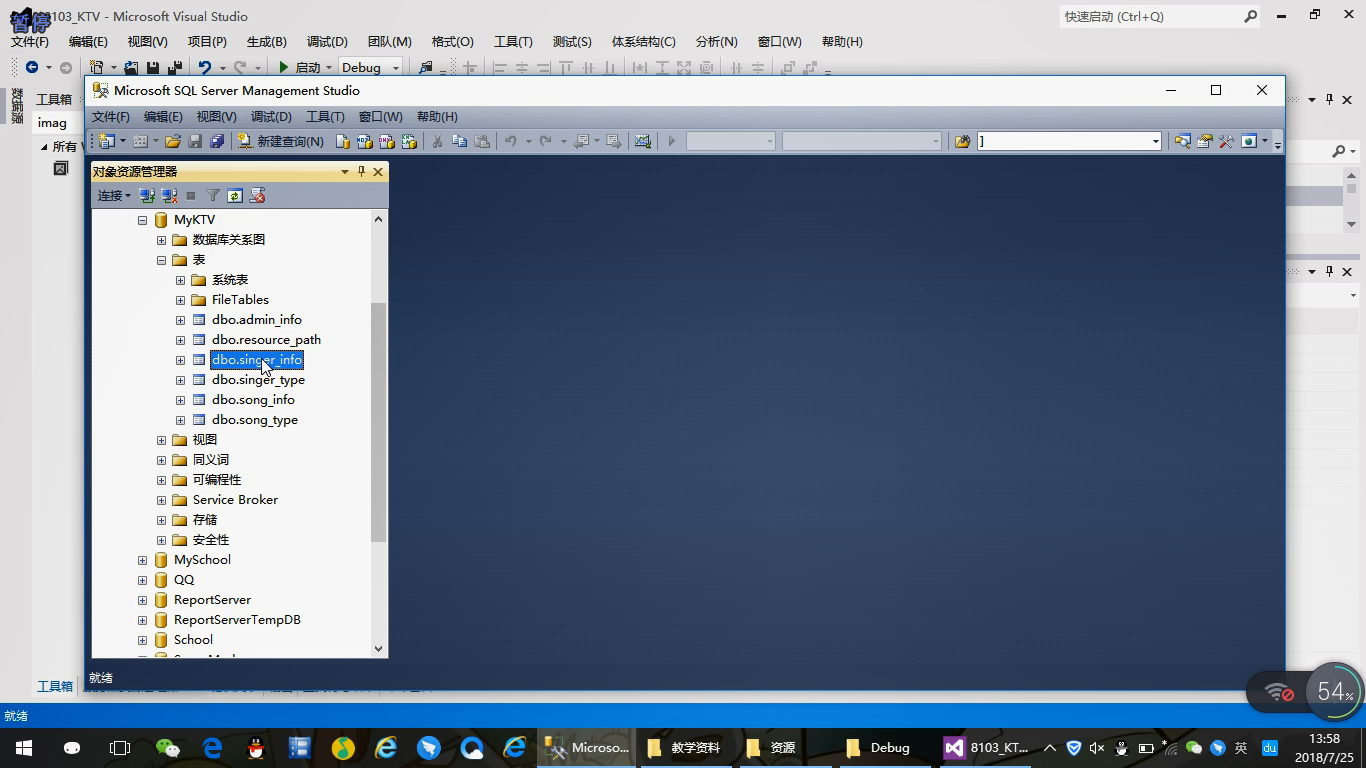Expand the dbo.admin_info table
The width and height of the screenshot is (1366, 768).
click(180, 320)
